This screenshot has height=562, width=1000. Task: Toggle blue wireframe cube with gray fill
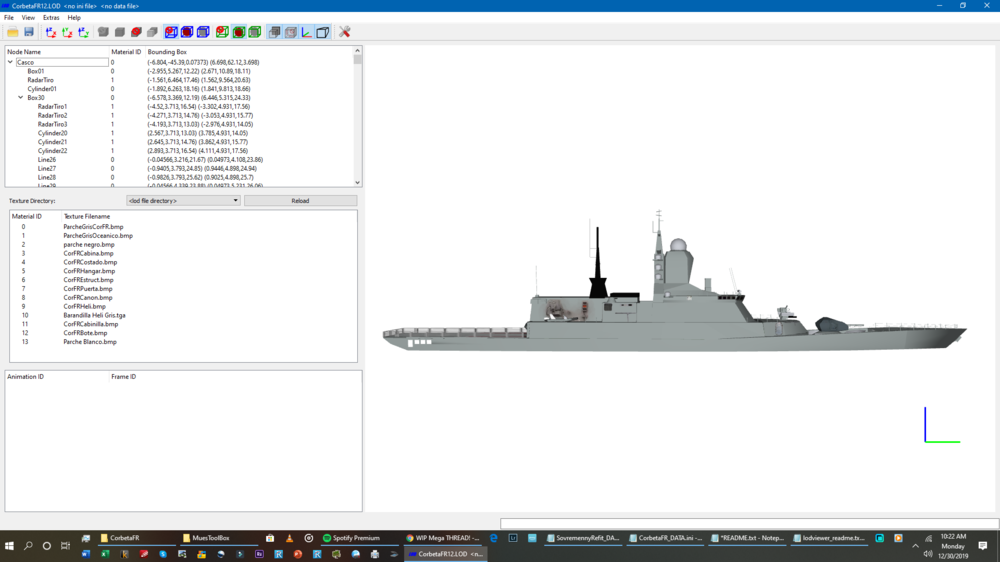click(203, 32)
